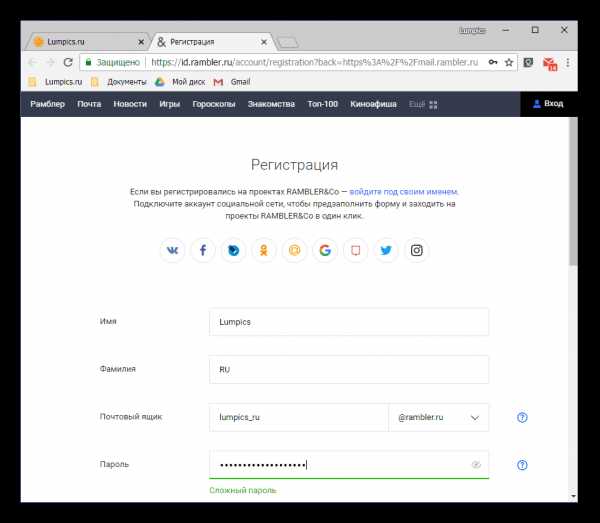This screenshot has height=523, width=600.
Task: Open Lumpics.ru bookmark
Action: pyautogui.click(x=55, y=82)
